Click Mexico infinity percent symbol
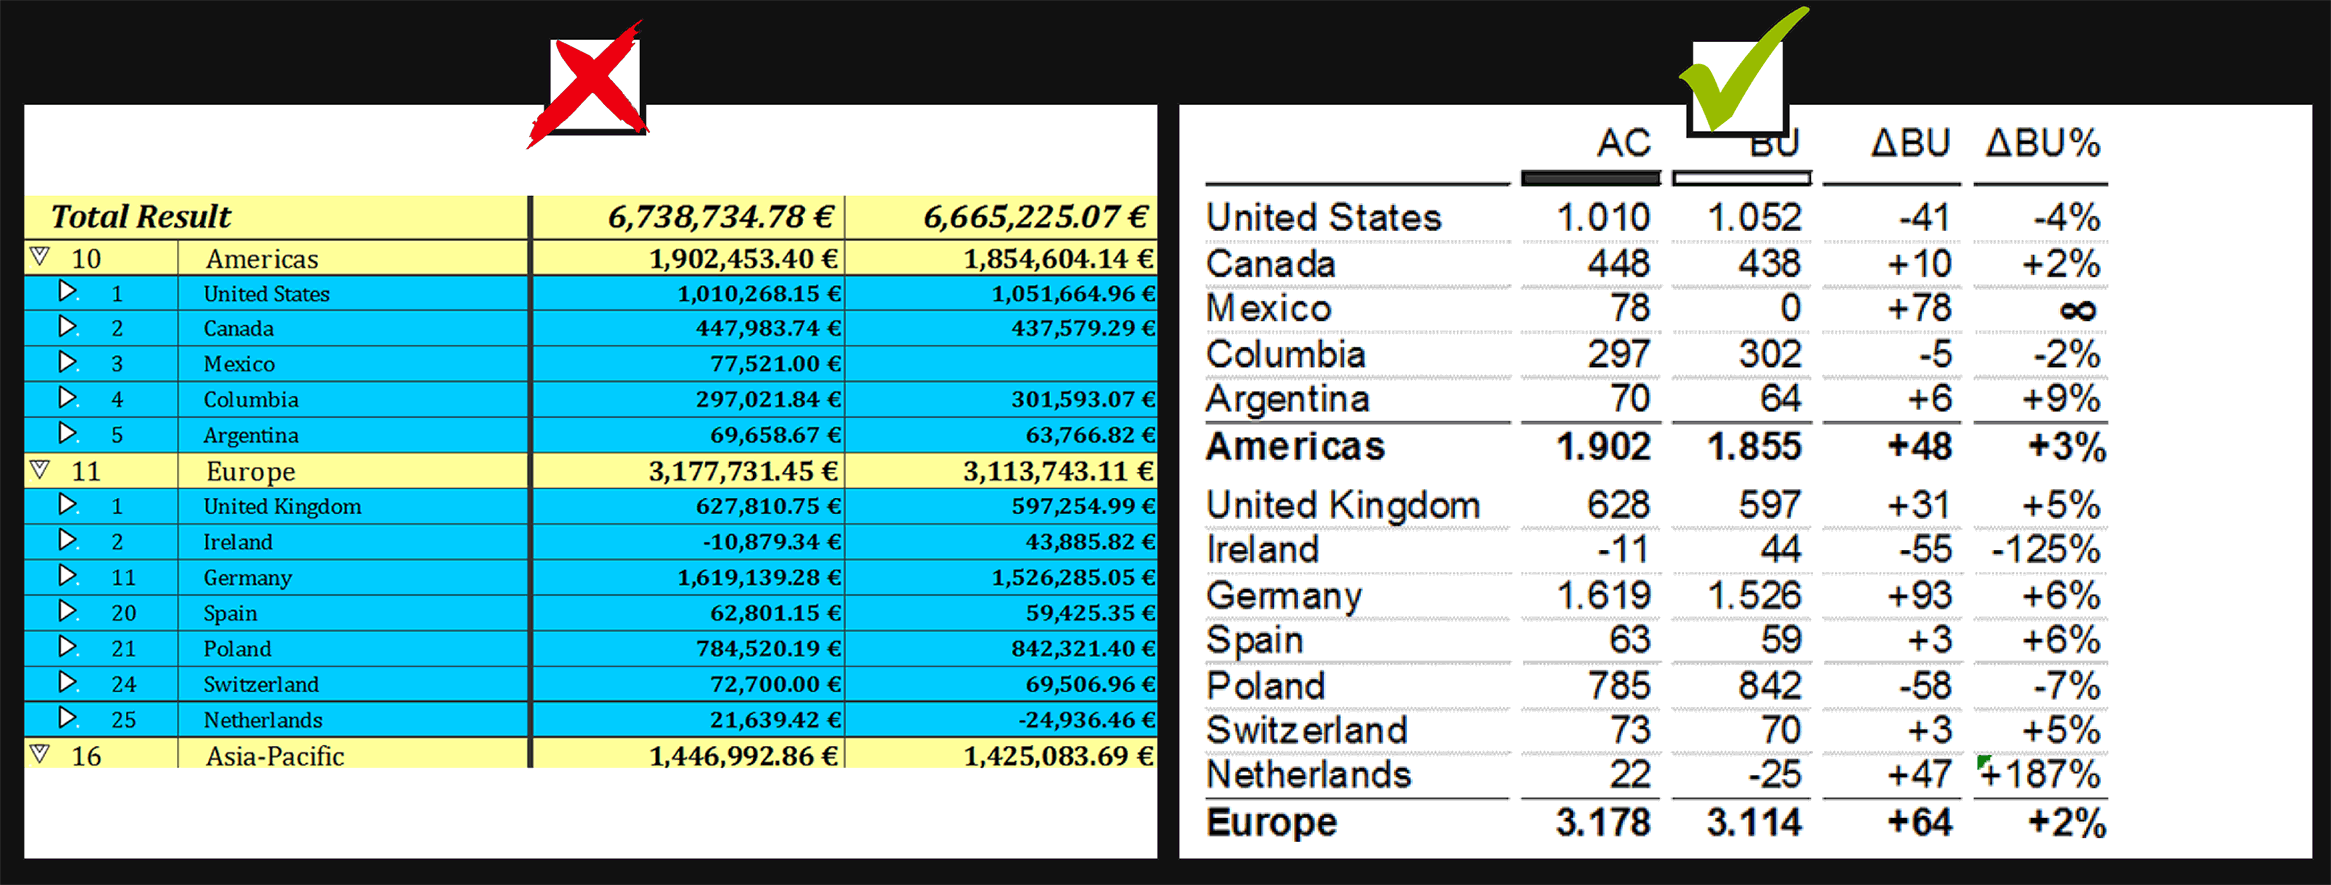The width and height of the screenshot is (2331, 885). [2078, 311]
